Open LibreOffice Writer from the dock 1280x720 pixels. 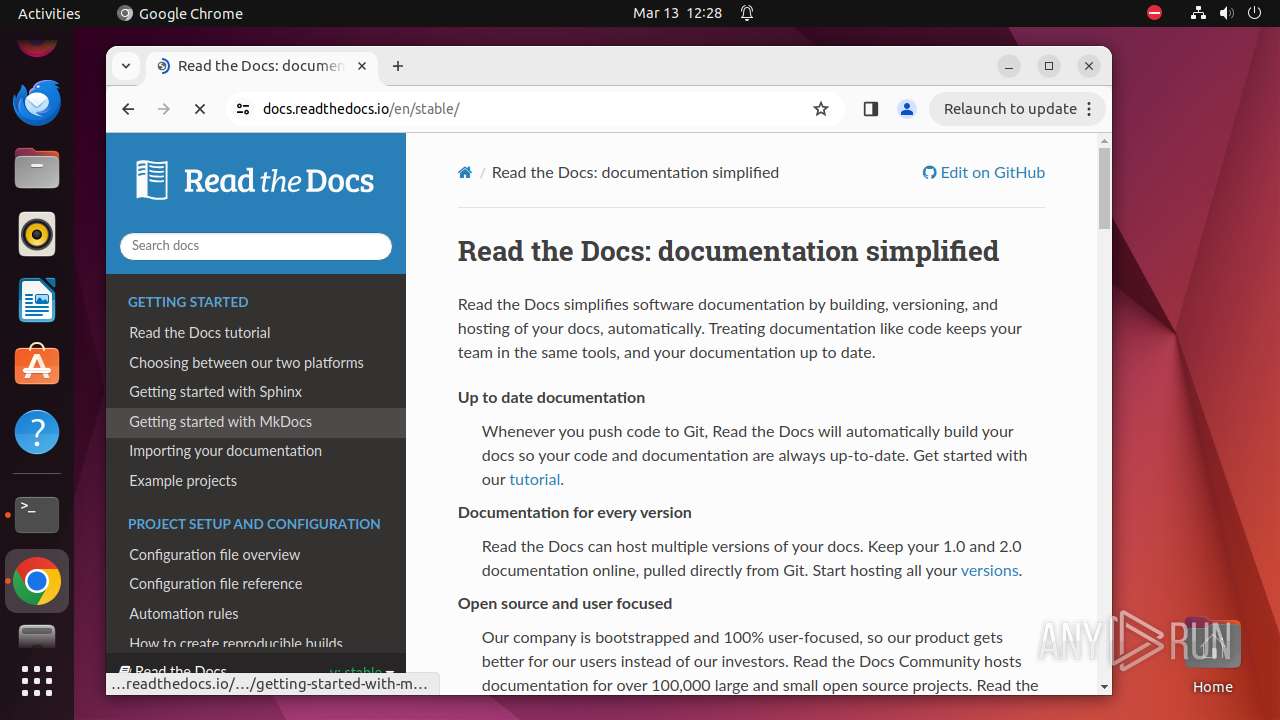point(37,300)
